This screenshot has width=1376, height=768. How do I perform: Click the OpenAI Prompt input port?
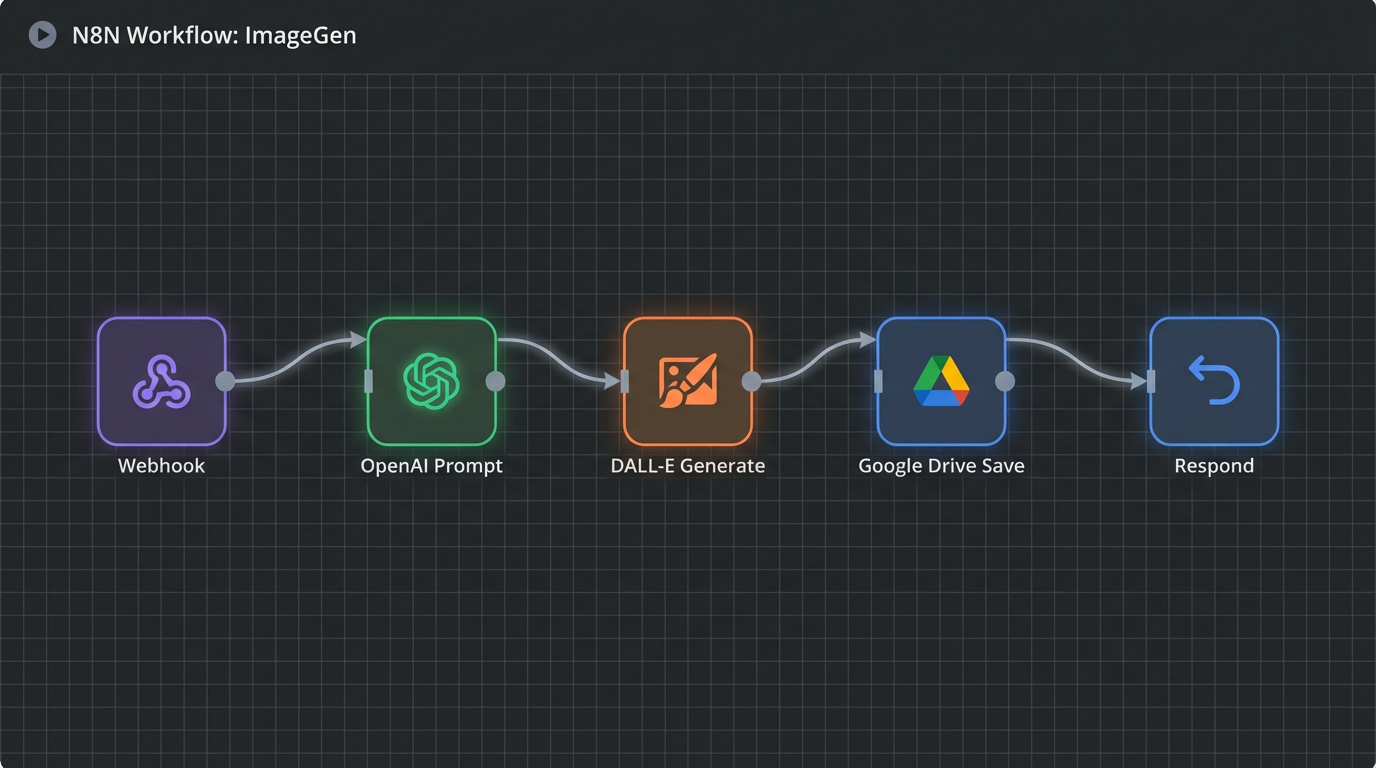(x=369, y=381)
